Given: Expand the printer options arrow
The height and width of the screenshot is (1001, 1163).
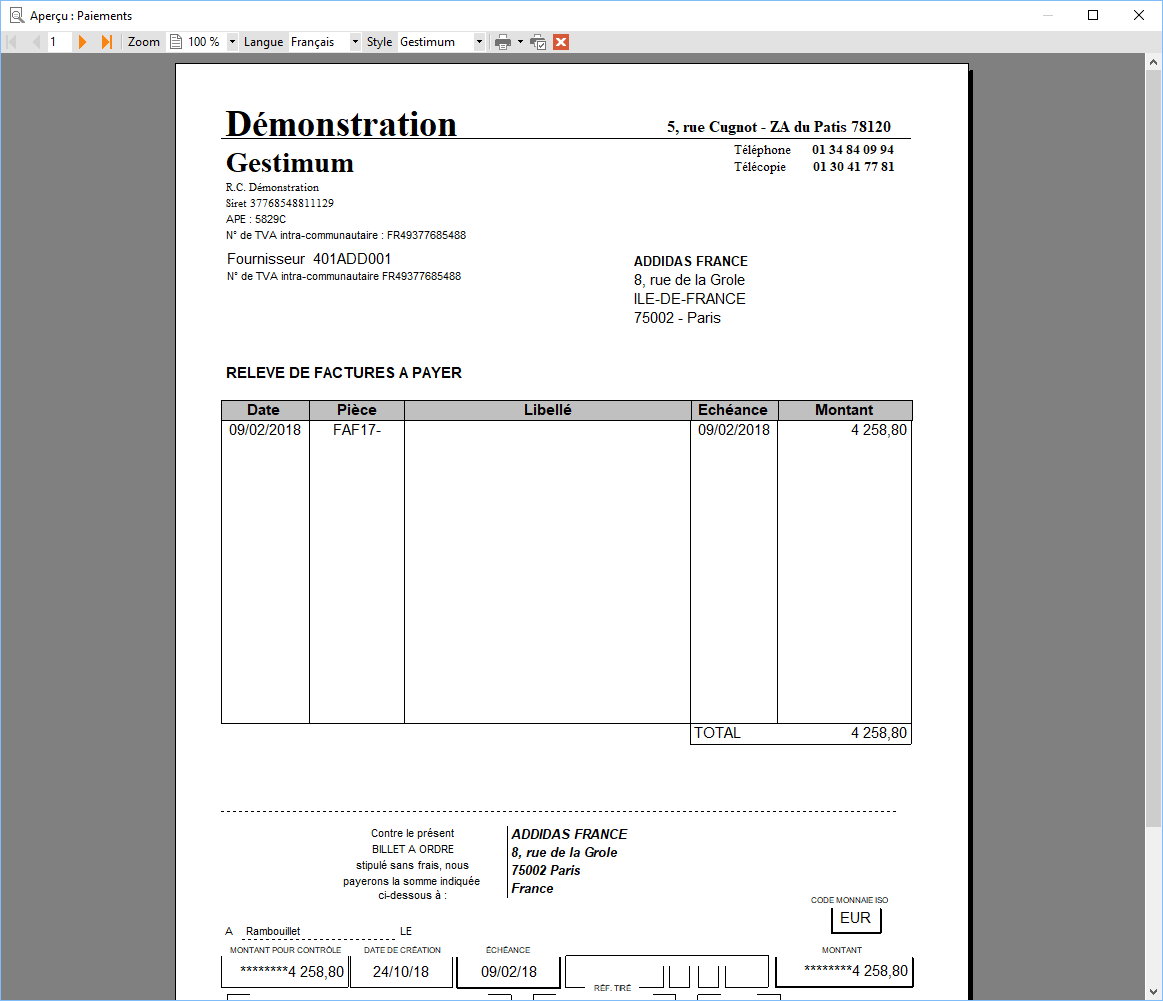Looking at the screenshot, I should 520,42.
